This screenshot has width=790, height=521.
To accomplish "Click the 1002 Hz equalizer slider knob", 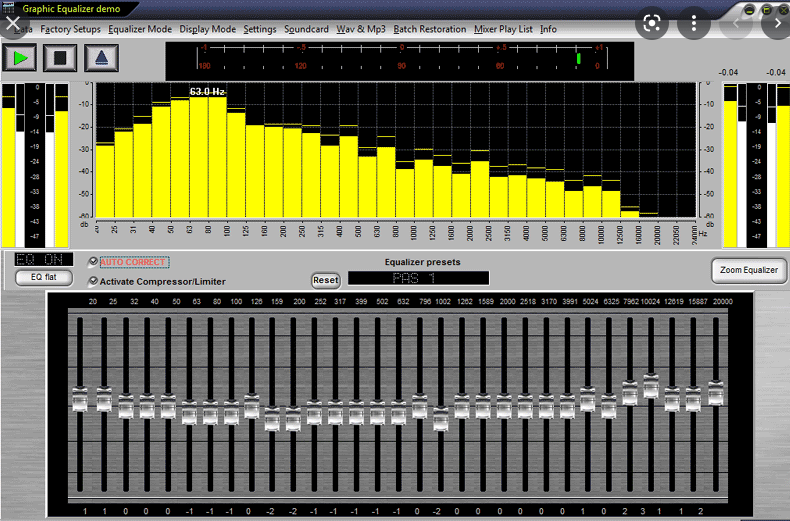I will (x=441, y=419).
